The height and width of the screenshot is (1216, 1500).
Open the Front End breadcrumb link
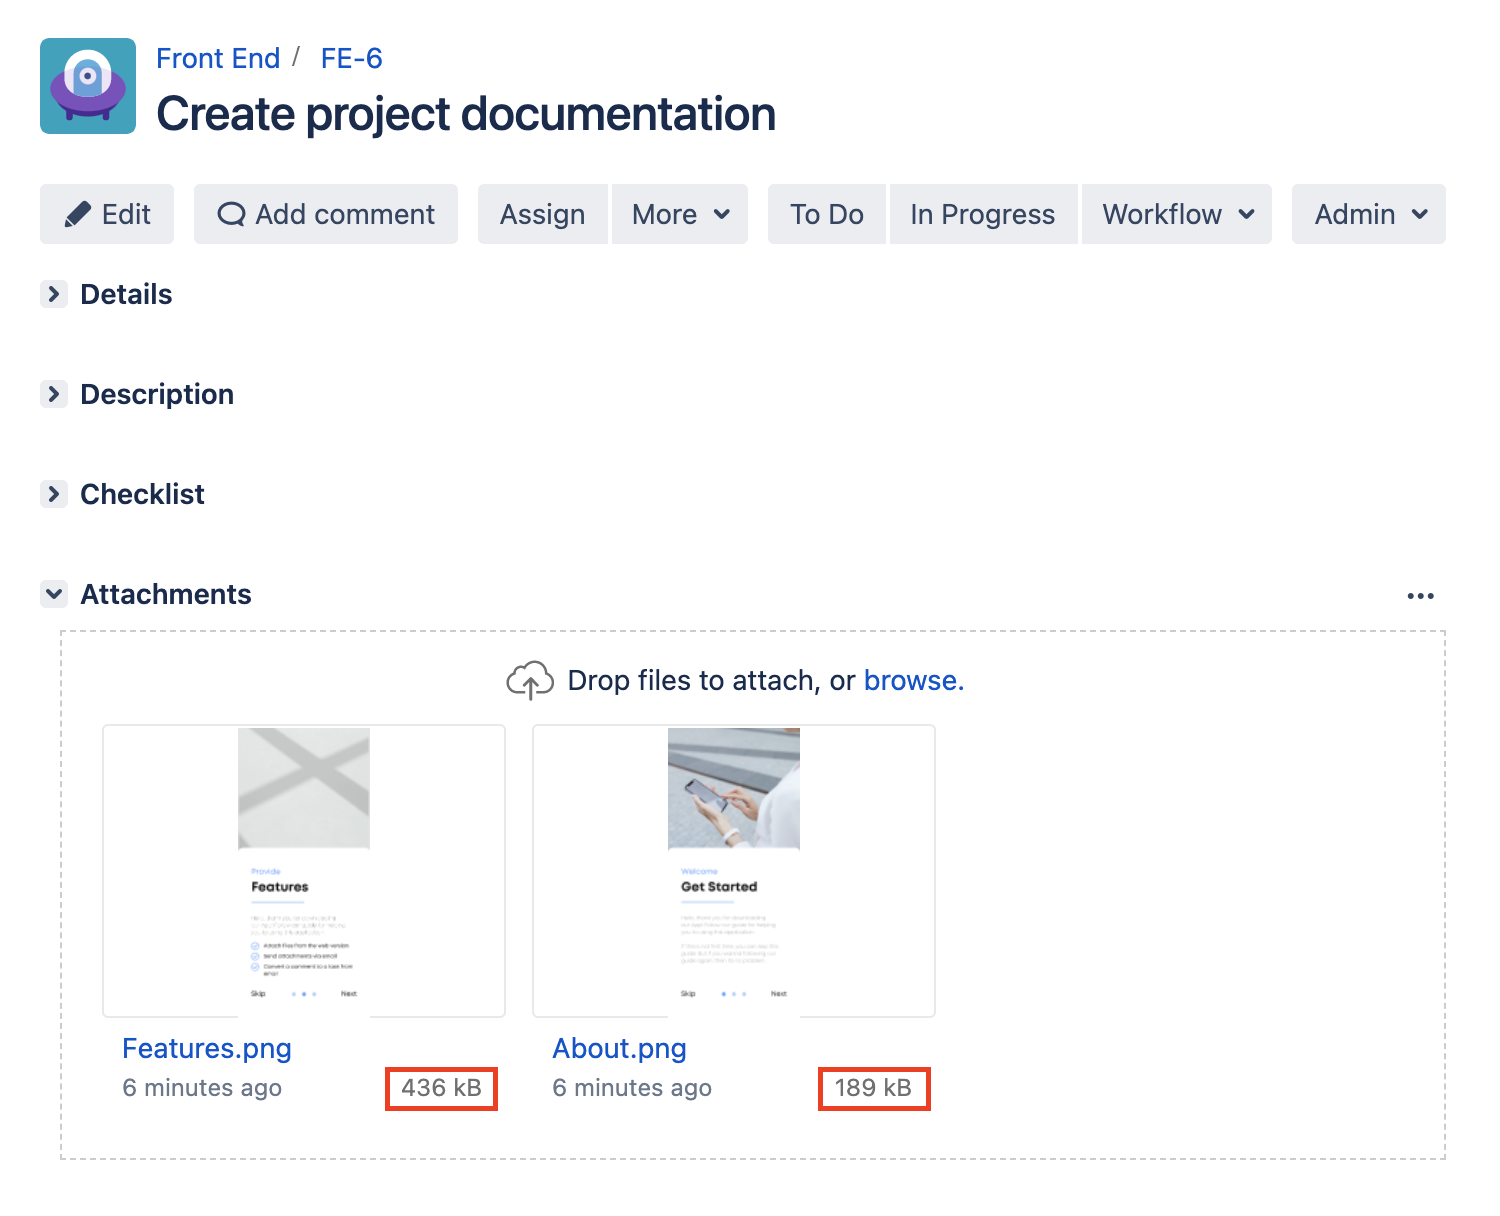click(218, 58)
